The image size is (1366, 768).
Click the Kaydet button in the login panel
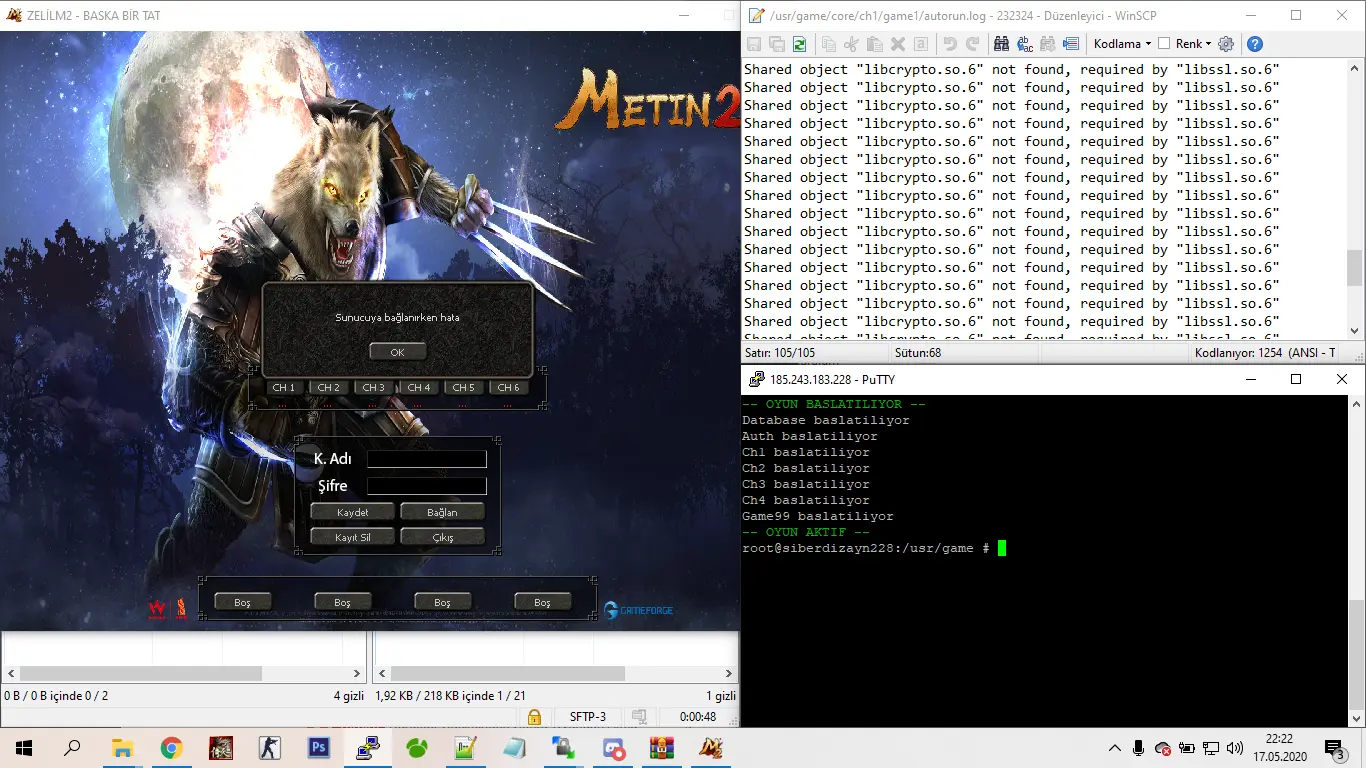click(x=353, y=512)
